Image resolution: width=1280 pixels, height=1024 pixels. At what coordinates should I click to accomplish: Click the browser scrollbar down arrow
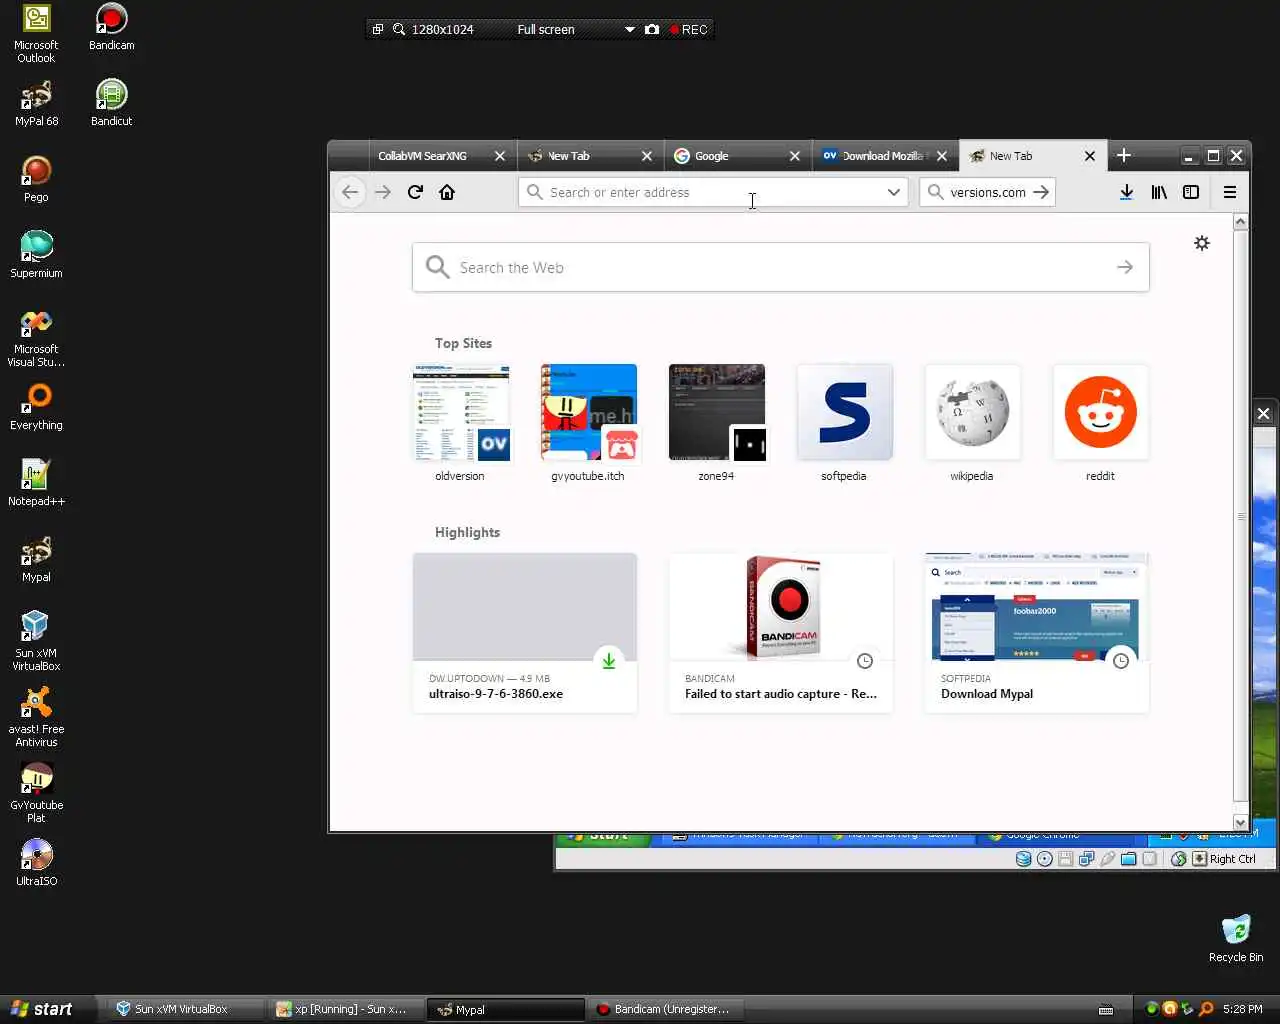[x=1240, y=822]
